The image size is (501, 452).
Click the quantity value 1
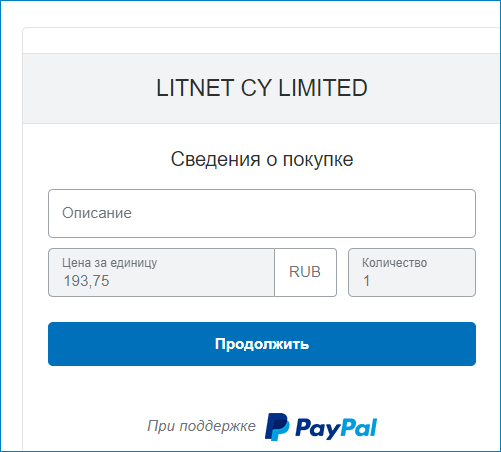(x=366, y=281)
